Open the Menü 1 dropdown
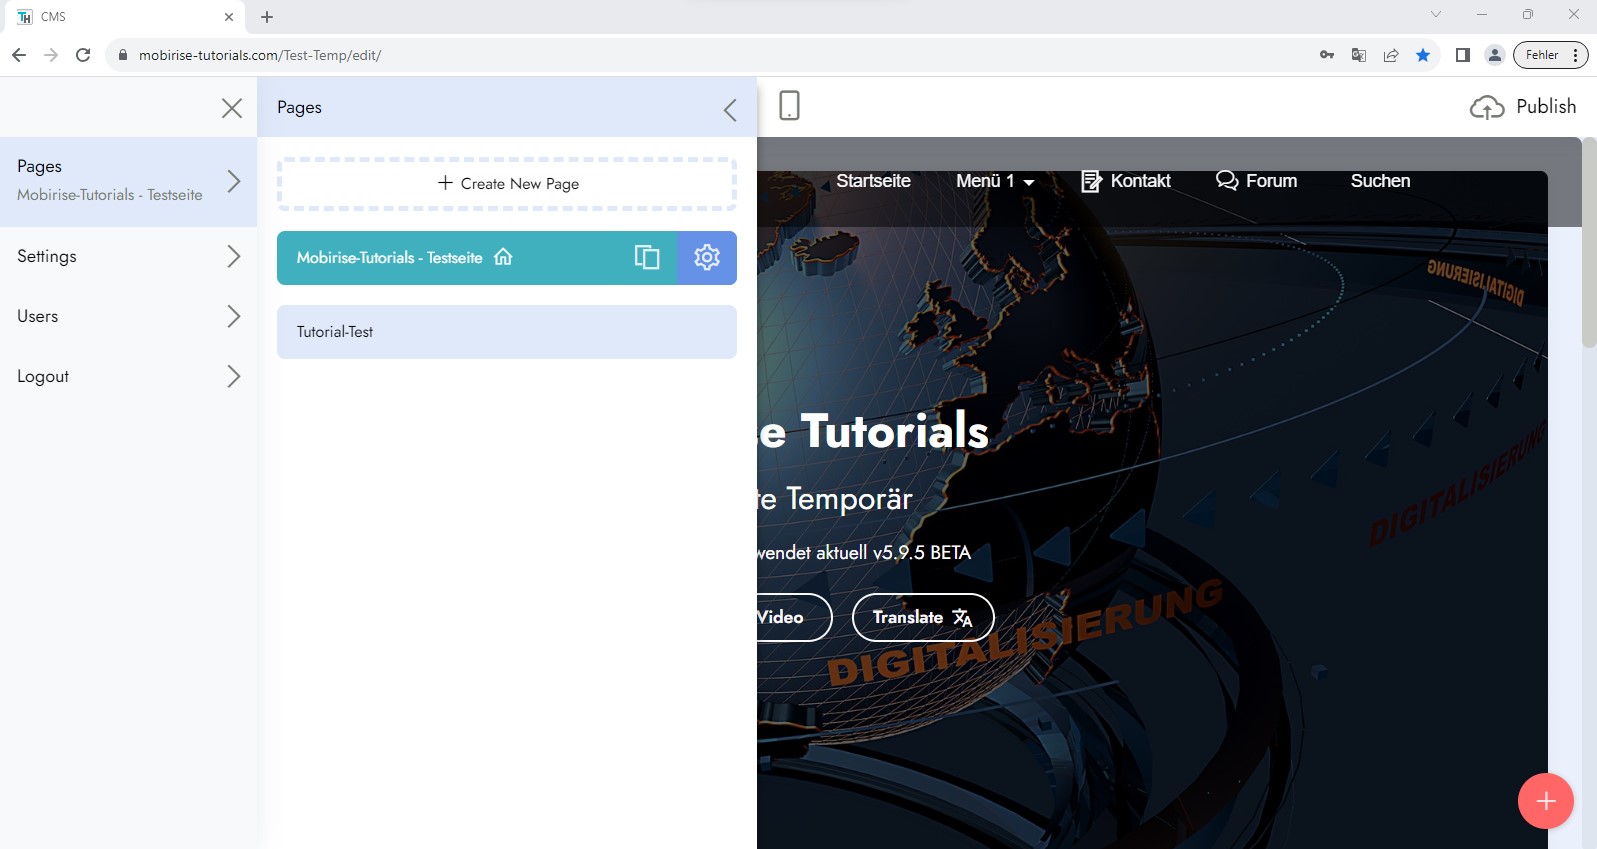This screenshot has height=849, width=1597. 994,181
